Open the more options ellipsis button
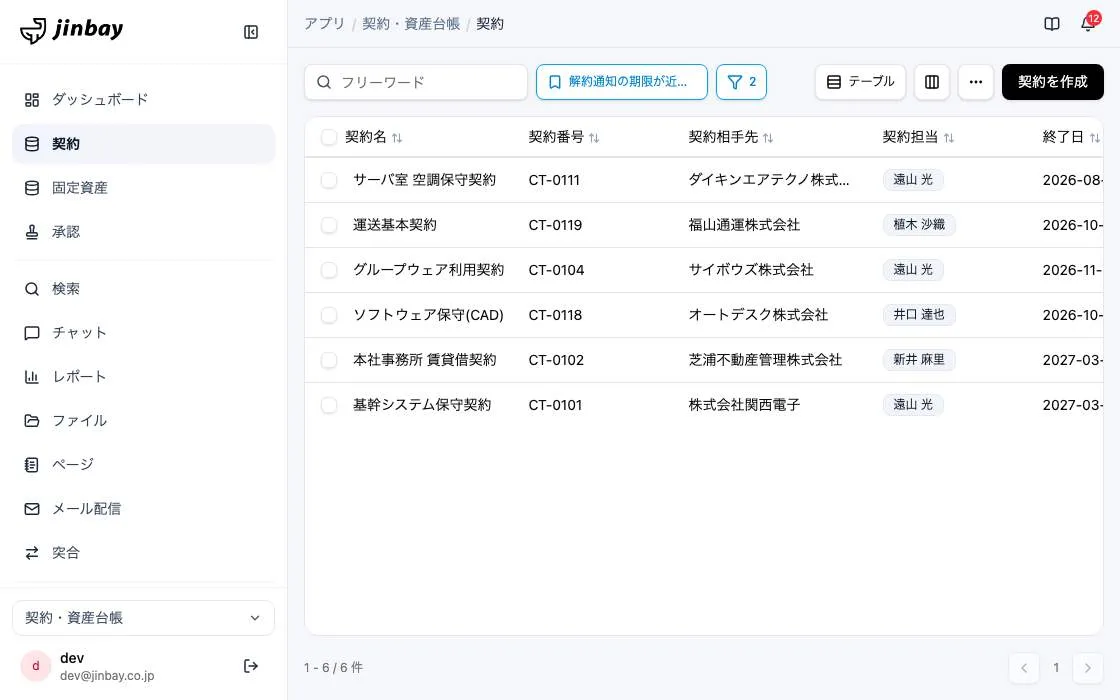The width and height of the screenshot is (1120, 700). 976,82
